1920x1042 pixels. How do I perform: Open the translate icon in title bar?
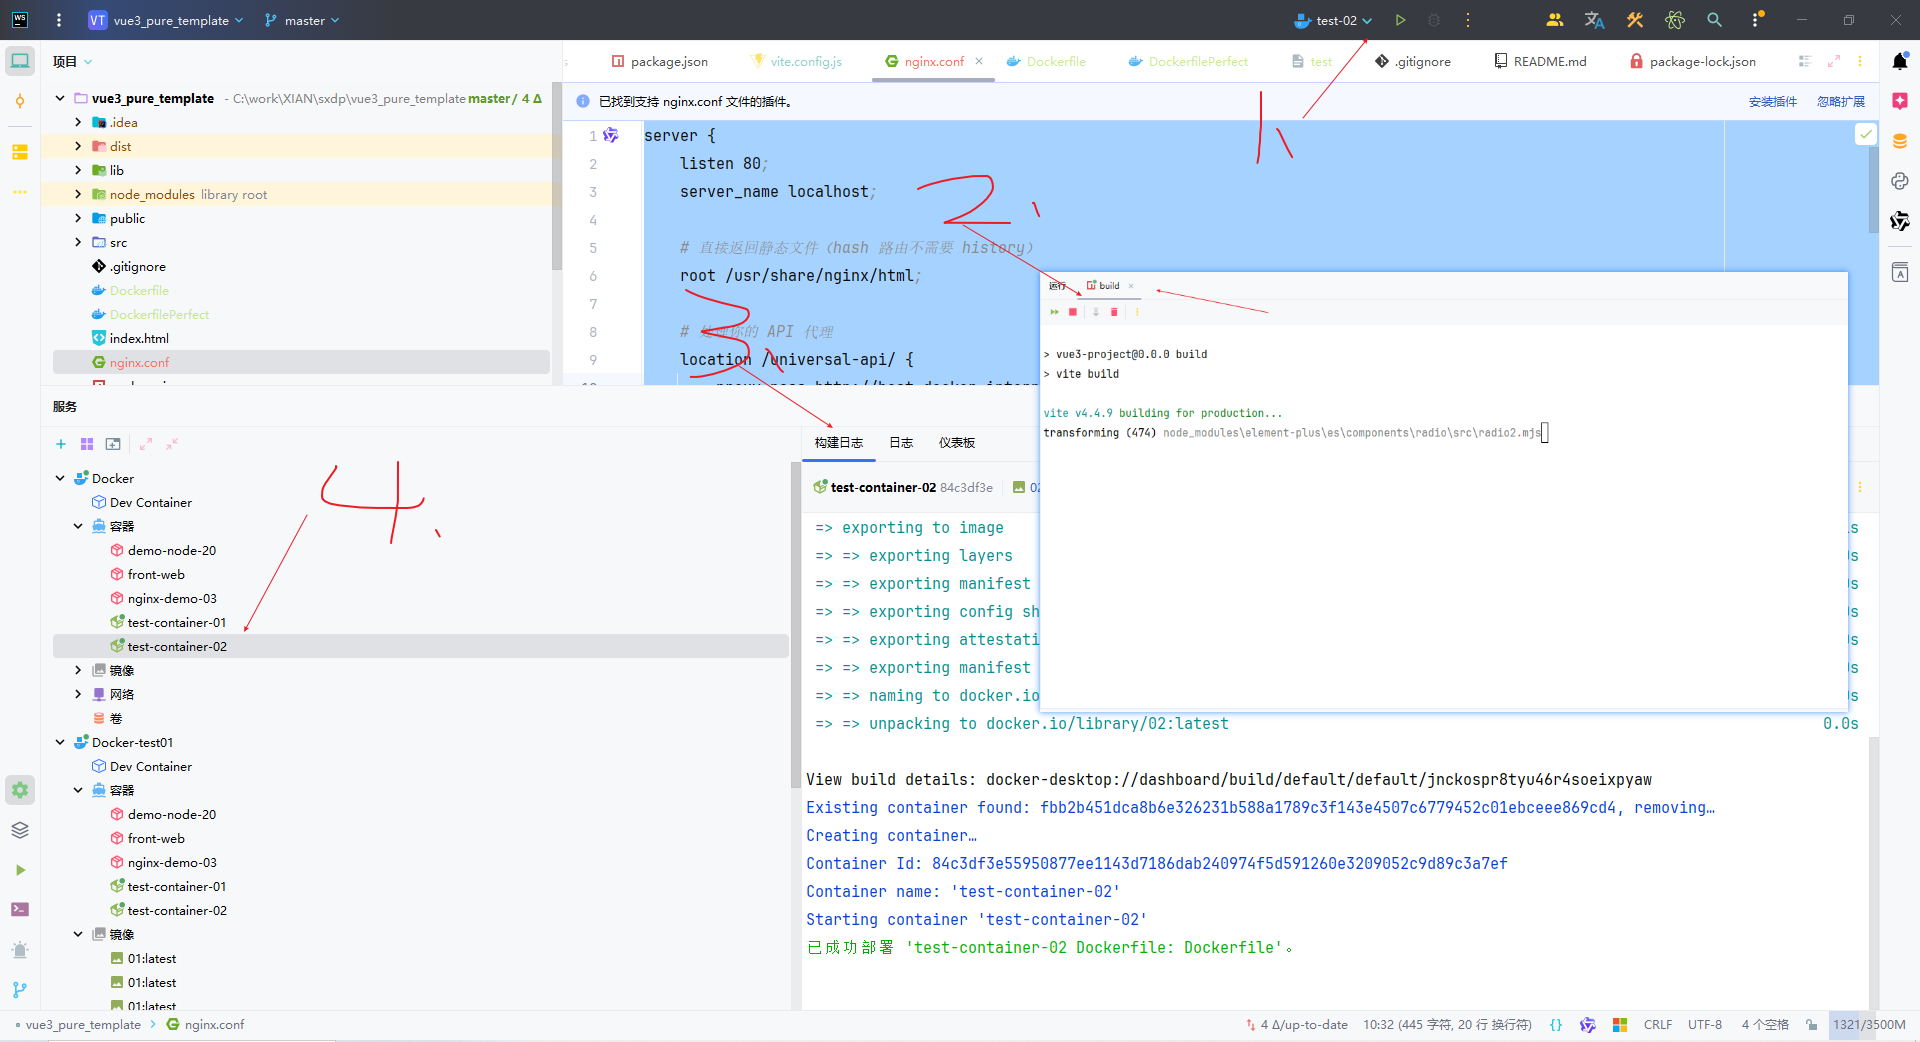pyautogui.click(x=1594, y=20)
